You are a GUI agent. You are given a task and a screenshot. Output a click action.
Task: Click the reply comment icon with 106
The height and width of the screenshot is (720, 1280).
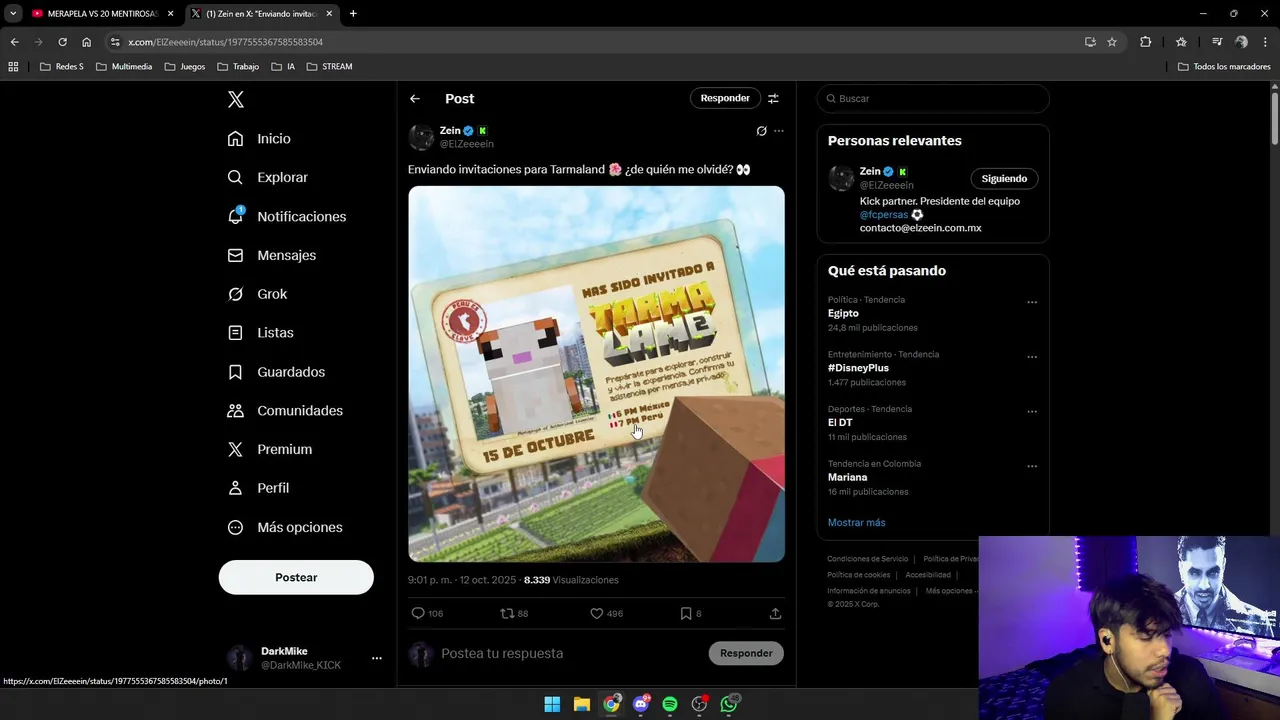pos(418,613)
